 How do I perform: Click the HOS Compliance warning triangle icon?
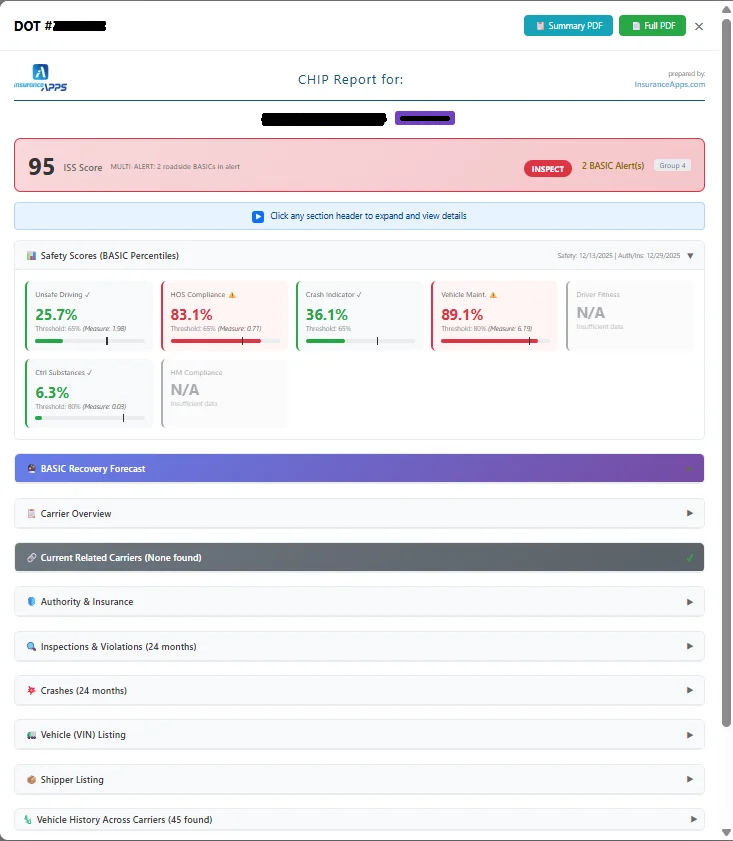point(232,294)
